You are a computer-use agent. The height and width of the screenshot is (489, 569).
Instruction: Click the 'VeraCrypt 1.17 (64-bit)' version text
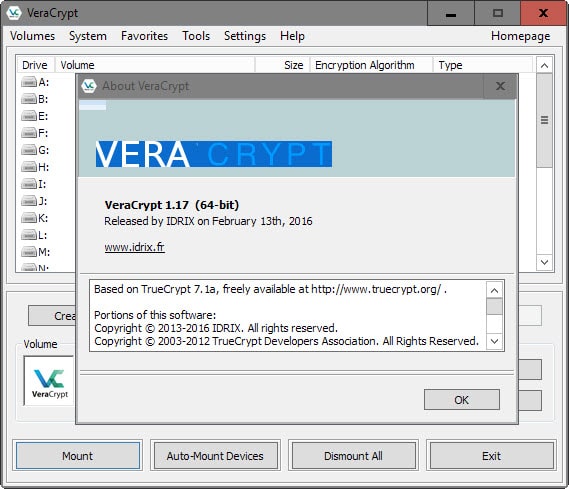point(172,205)
